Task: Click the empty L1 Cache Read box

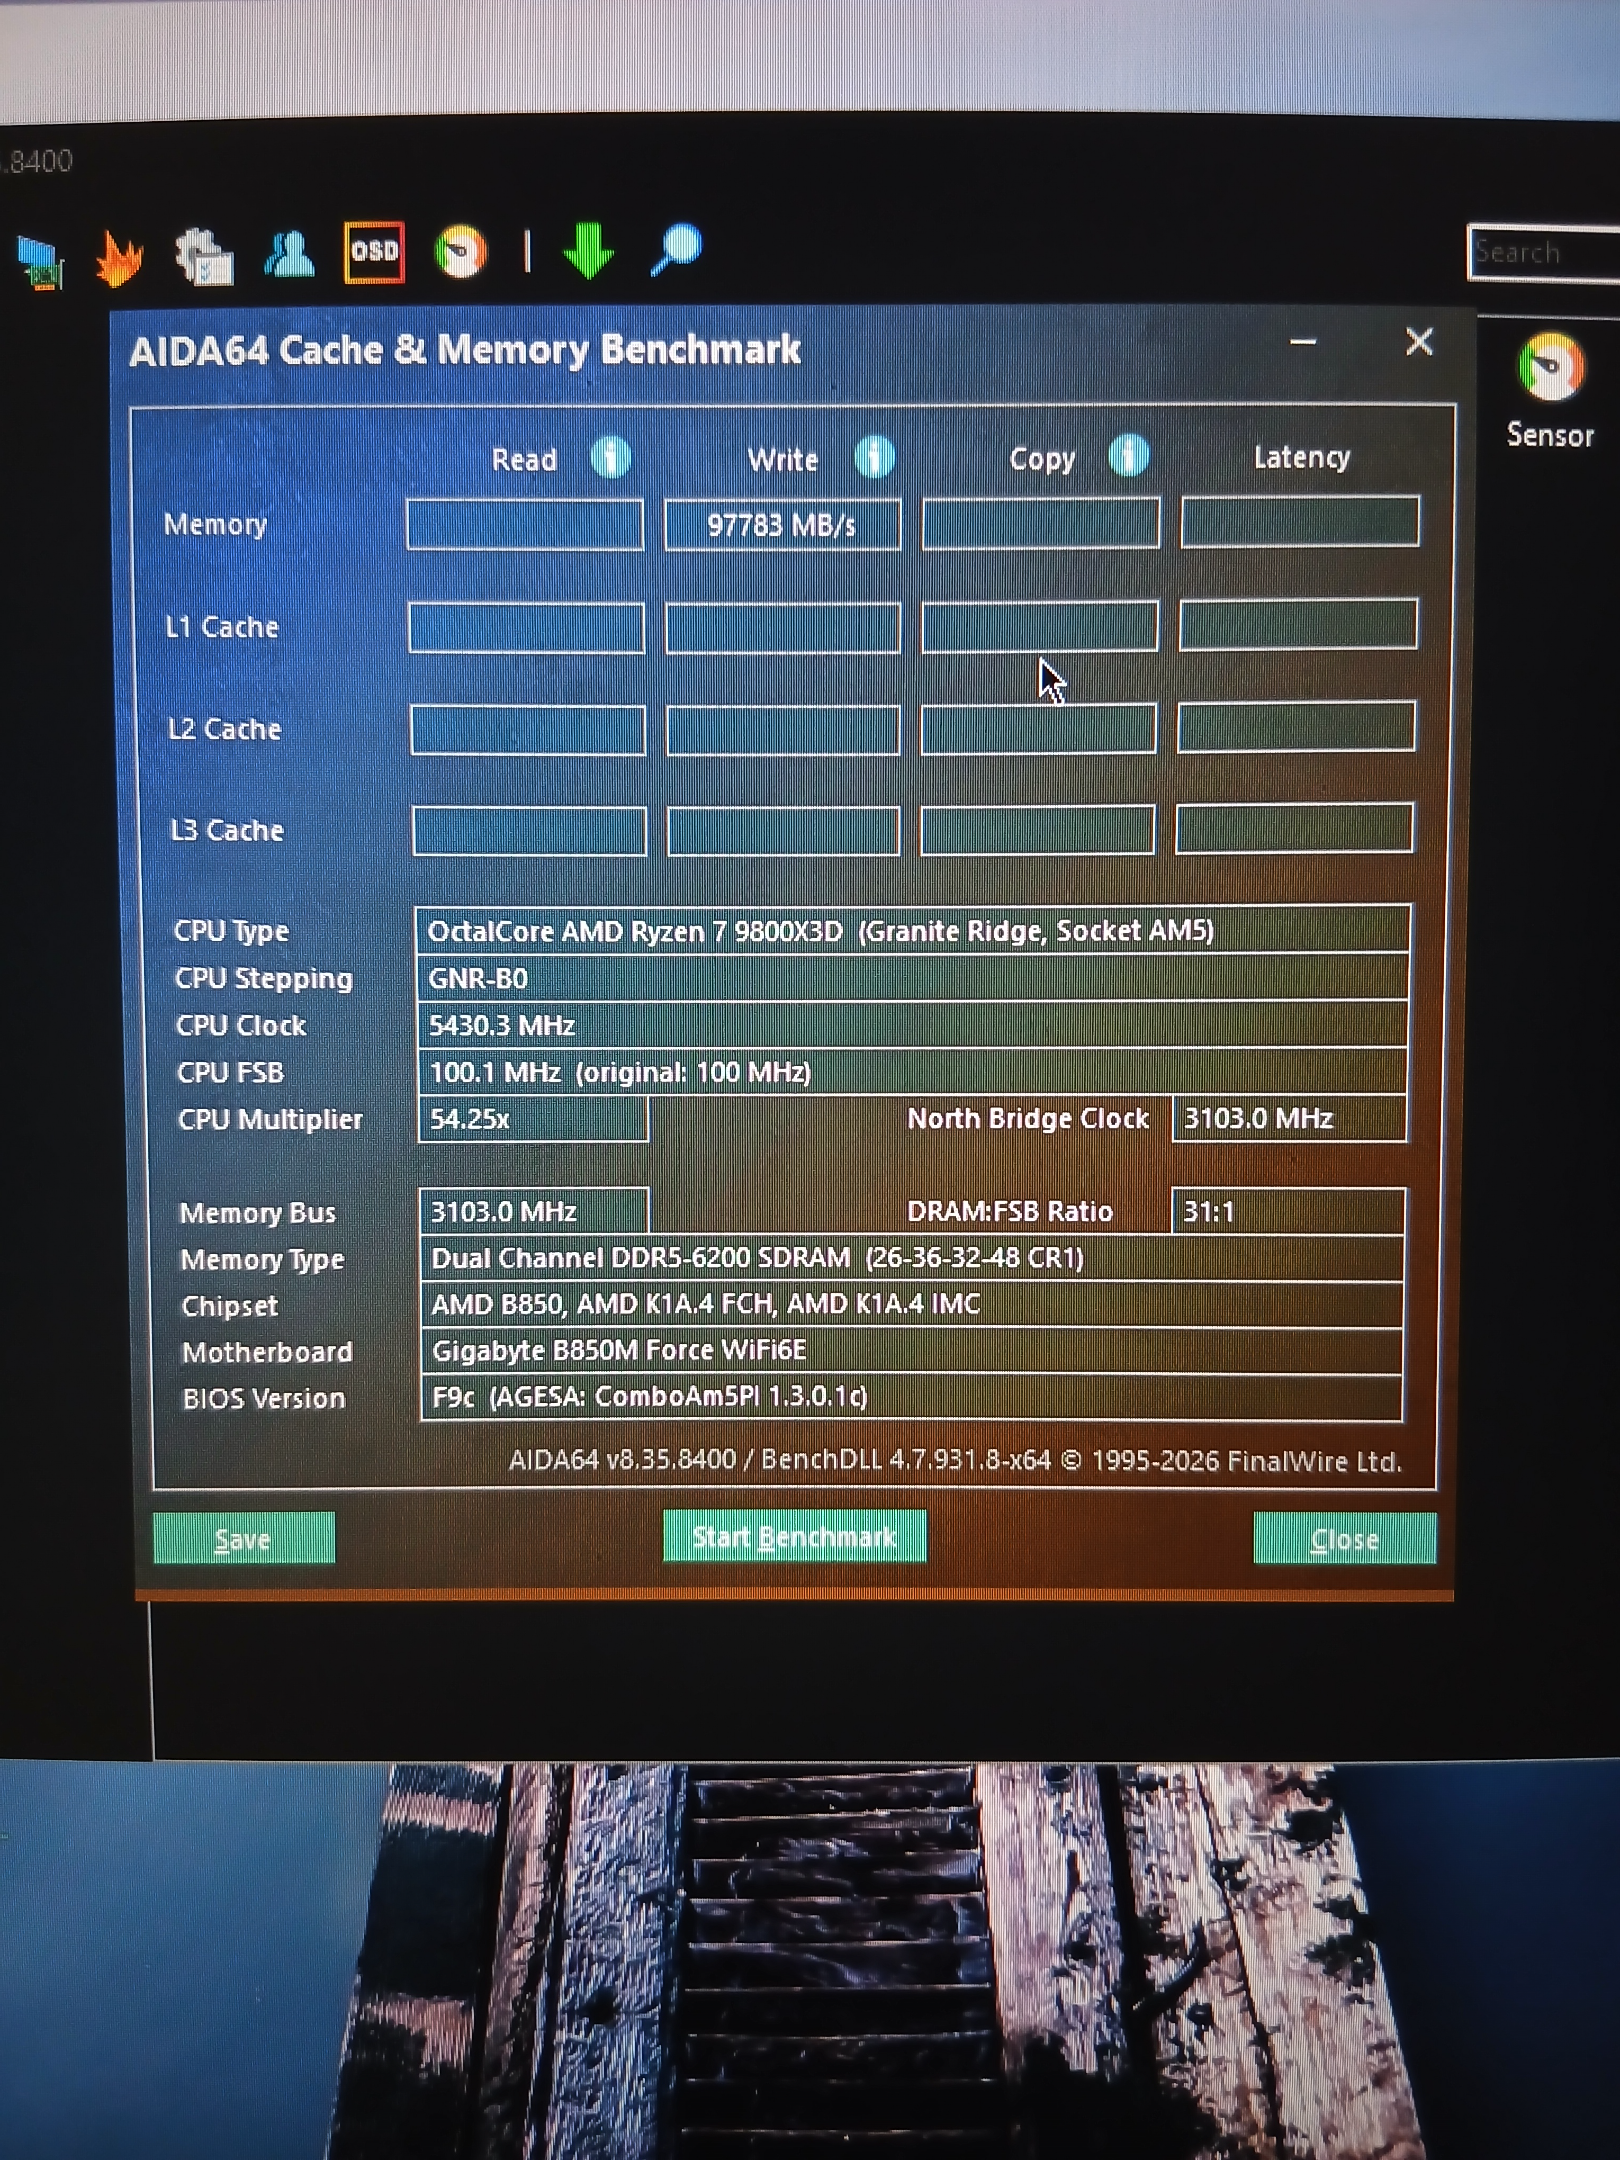Action: tap(526, 628)
